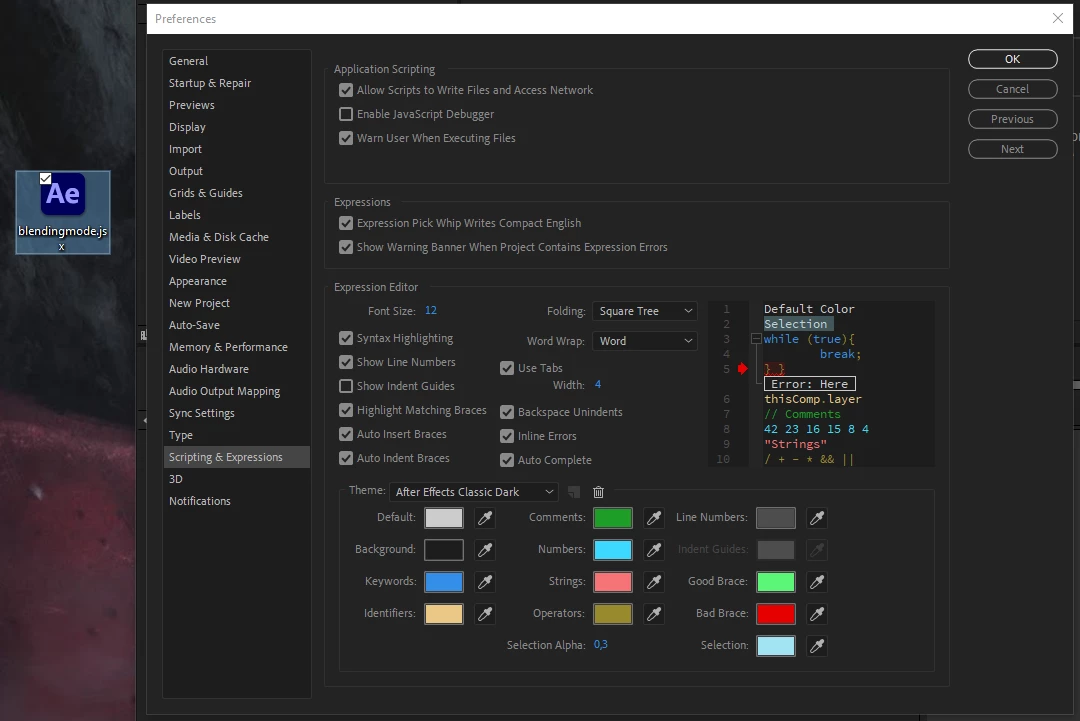This screenshot has width=1080, height=721.
Task: Confirm preferences with OK button
Action: pos(1012,59)
